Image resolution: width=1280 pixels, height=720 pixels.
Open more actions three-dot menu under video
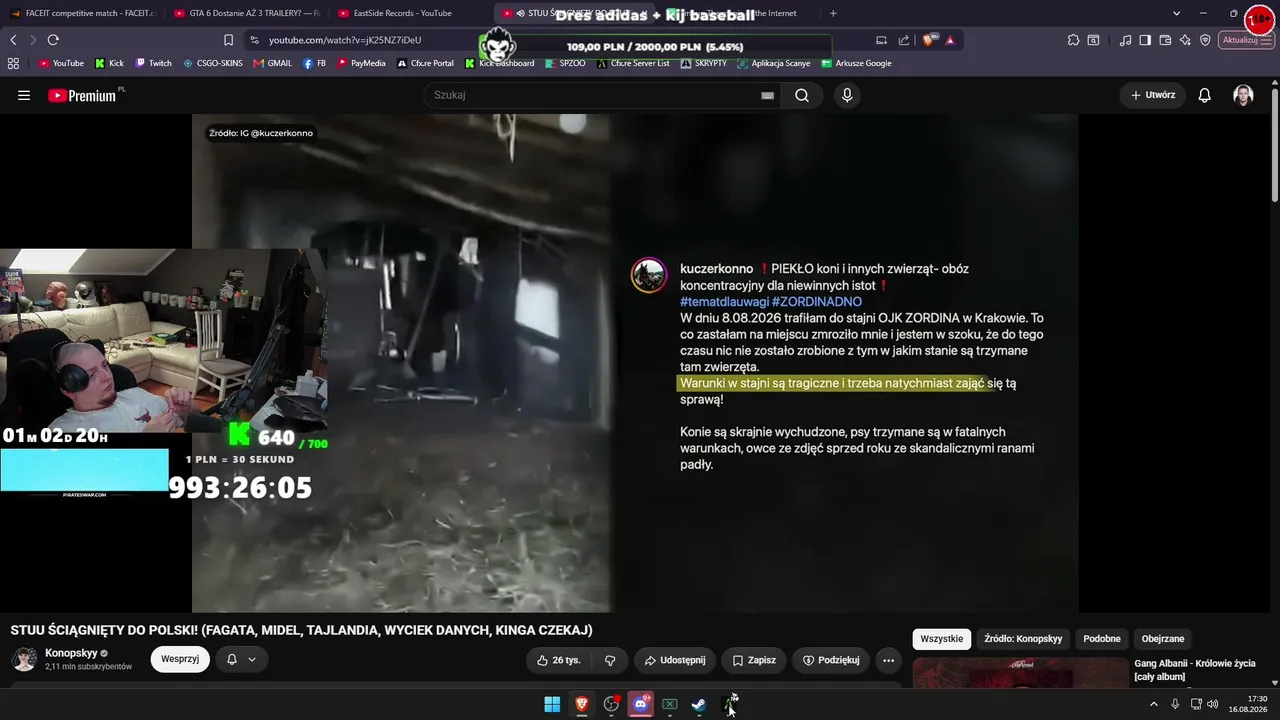point(887,660)
